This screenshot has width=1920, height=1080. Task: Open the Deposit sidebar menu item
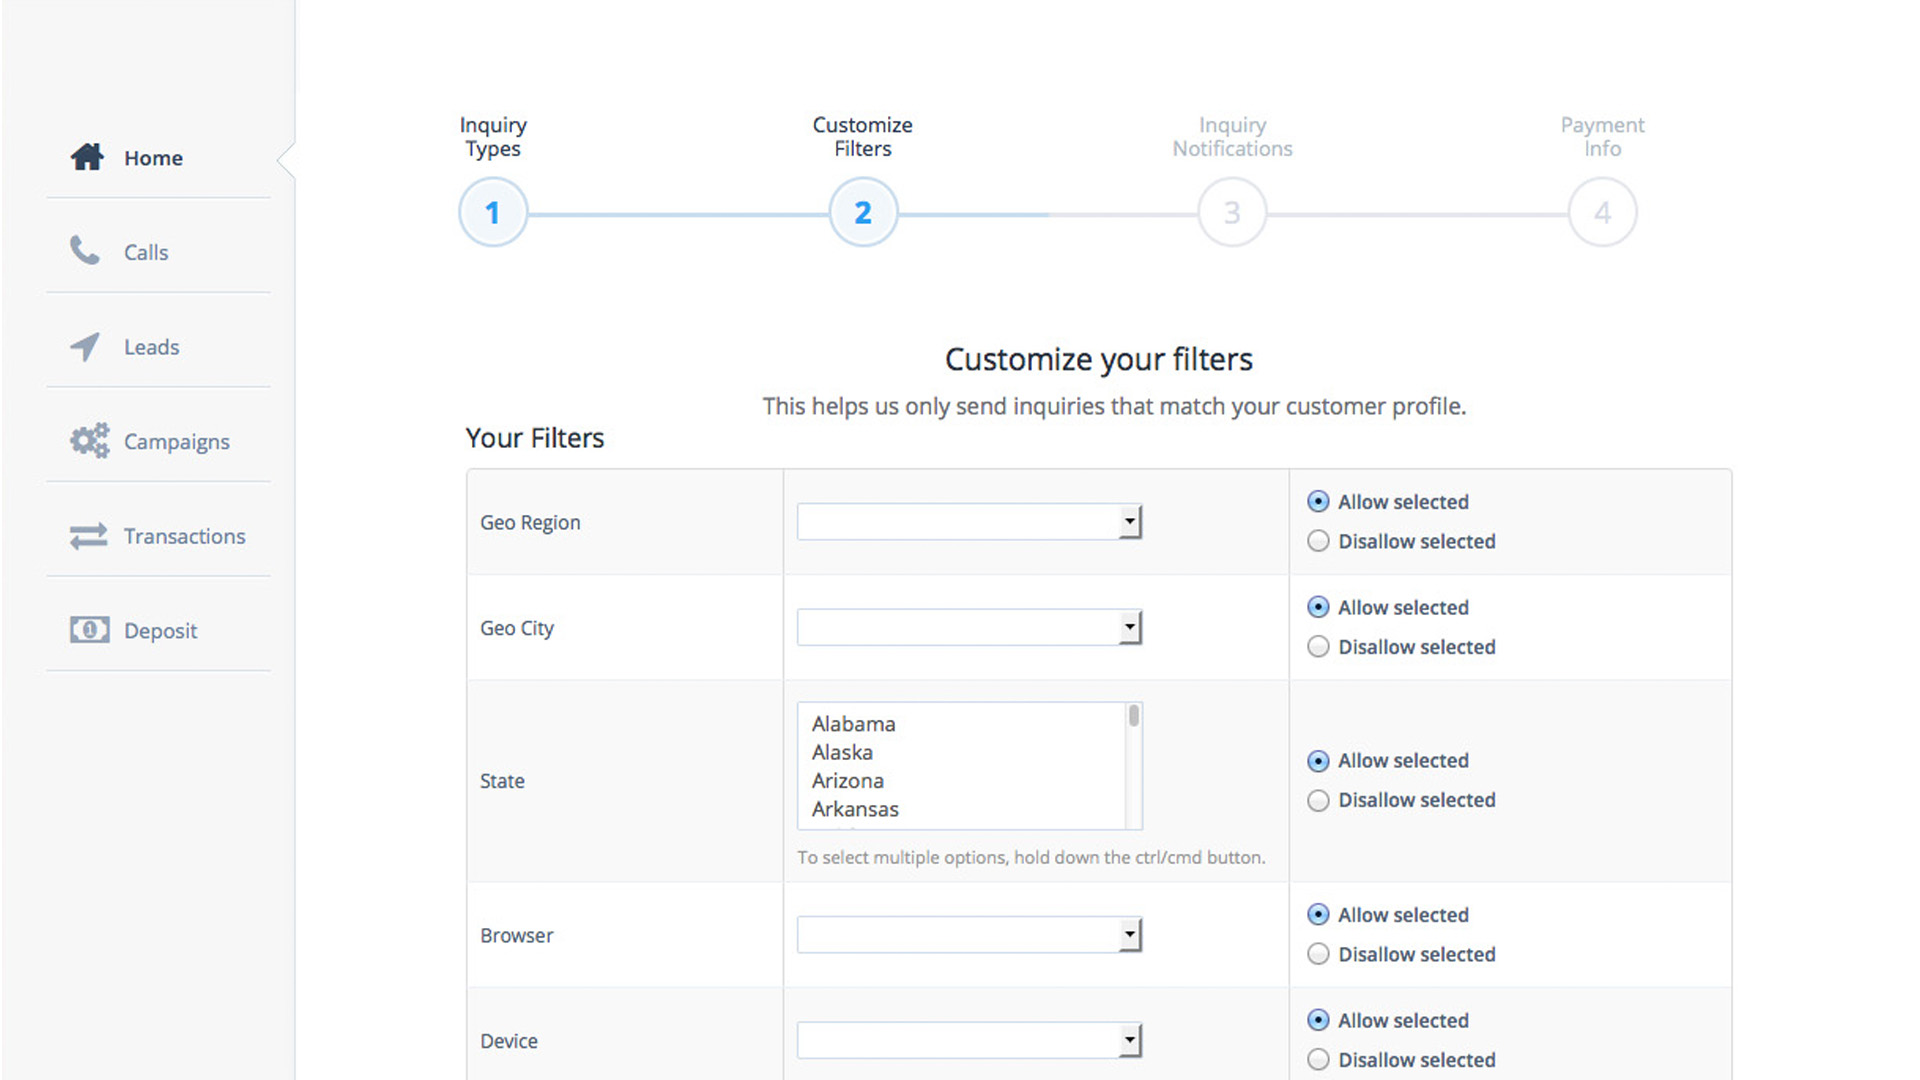[x=160, y=631]
